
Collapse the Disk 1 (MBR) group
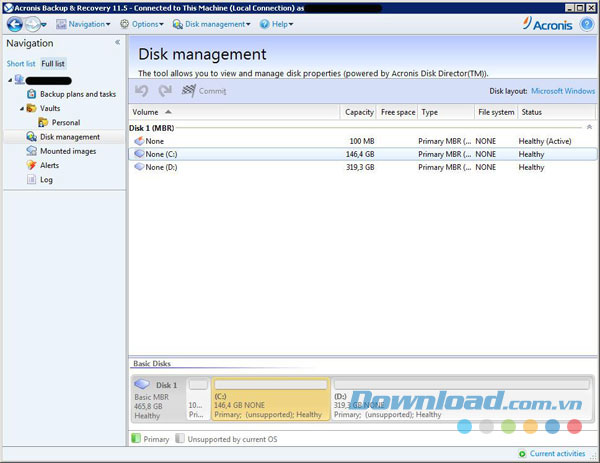point(589,127)
